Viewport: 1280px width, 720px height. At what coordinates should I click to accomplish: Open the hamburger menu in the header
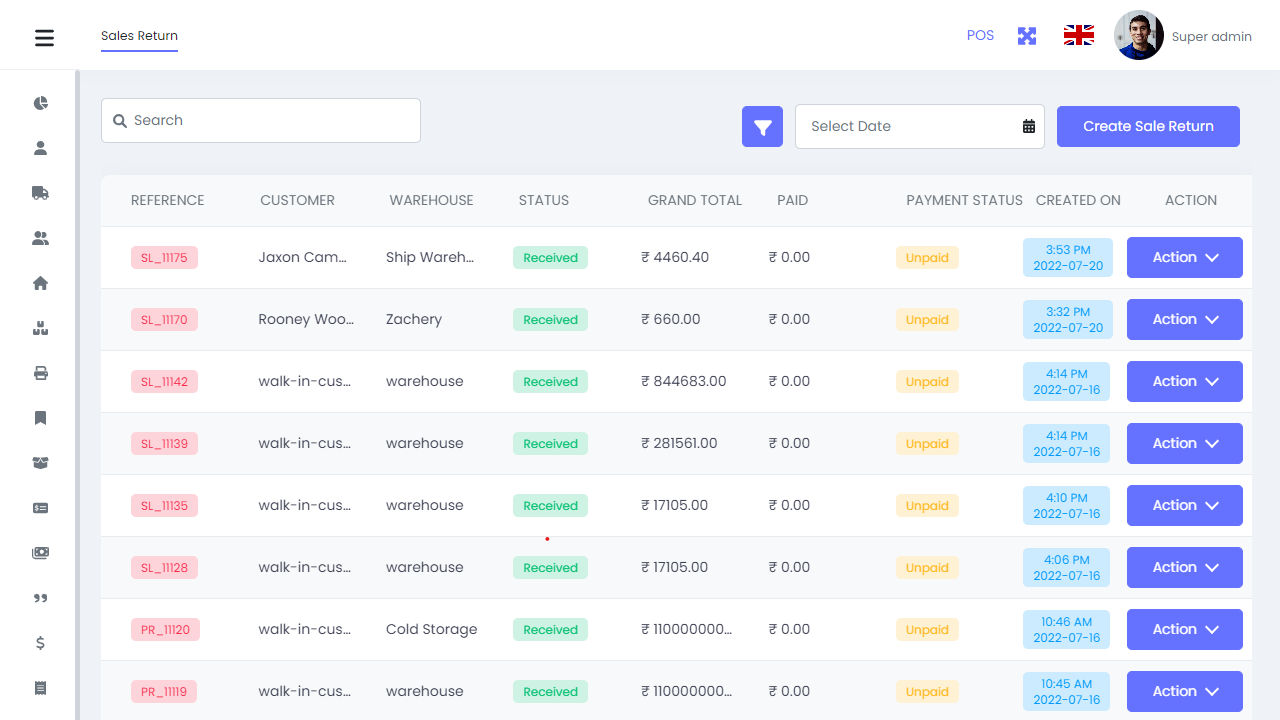point(44,38)
